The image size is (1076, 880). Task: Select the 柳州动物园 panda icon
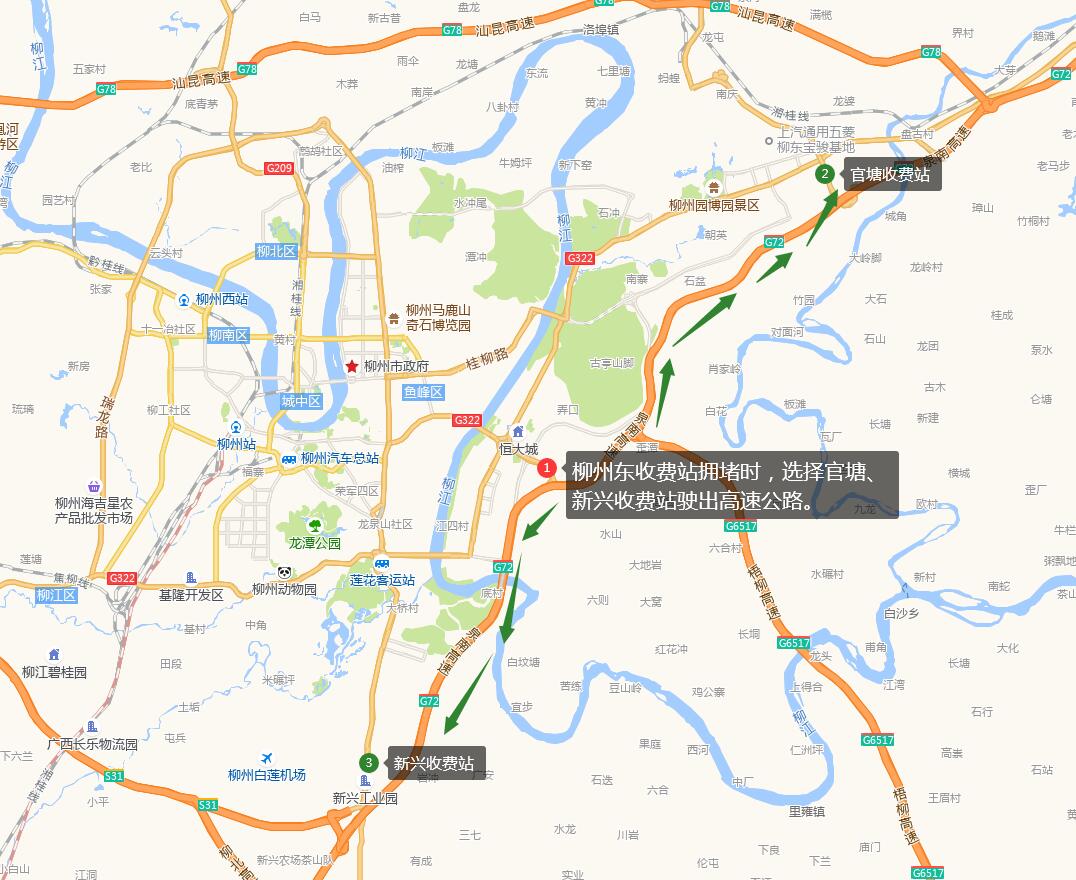coord(285,572)
